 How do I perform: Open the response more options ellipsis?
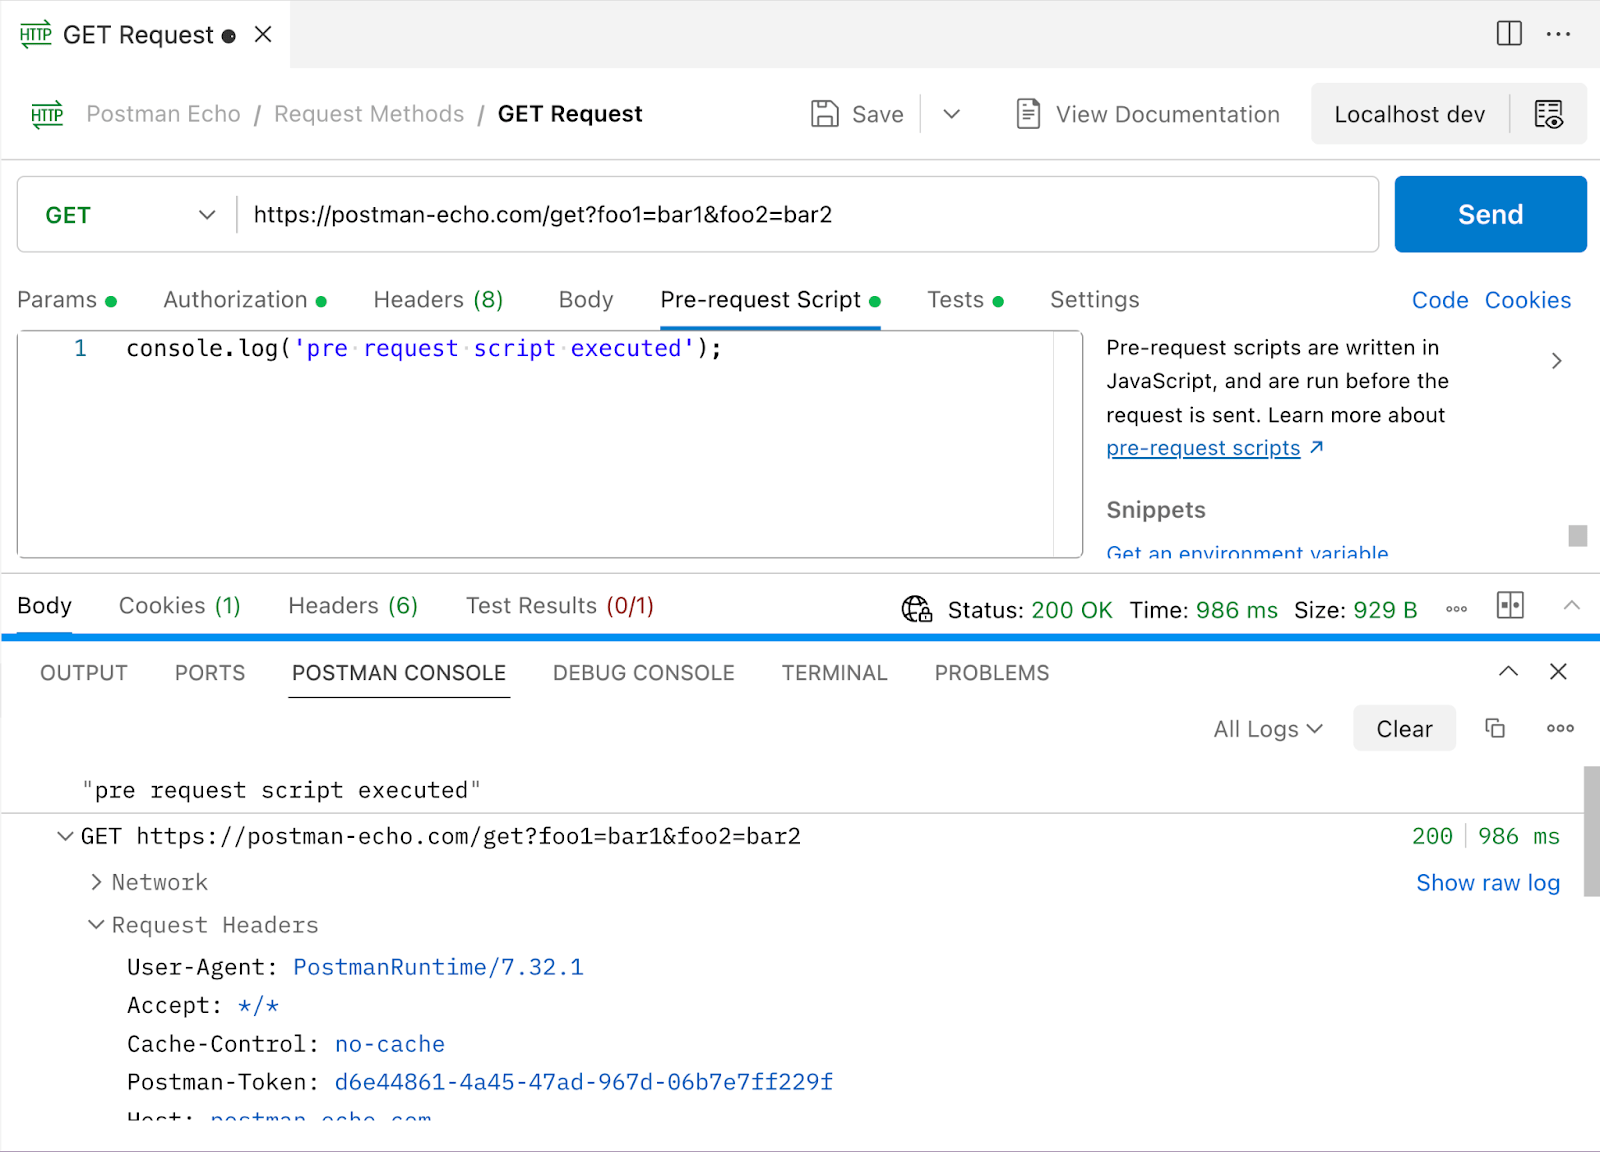(1457, 609)
